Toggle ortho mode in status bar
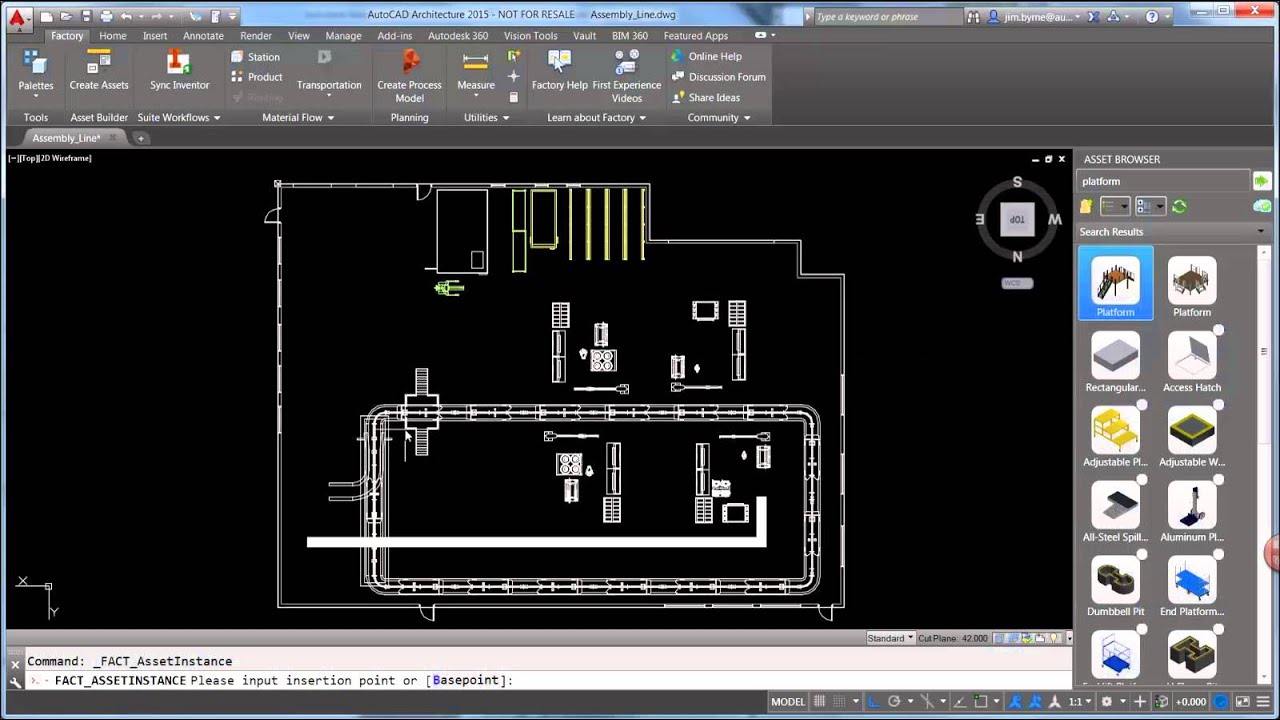 click(873, 701)
